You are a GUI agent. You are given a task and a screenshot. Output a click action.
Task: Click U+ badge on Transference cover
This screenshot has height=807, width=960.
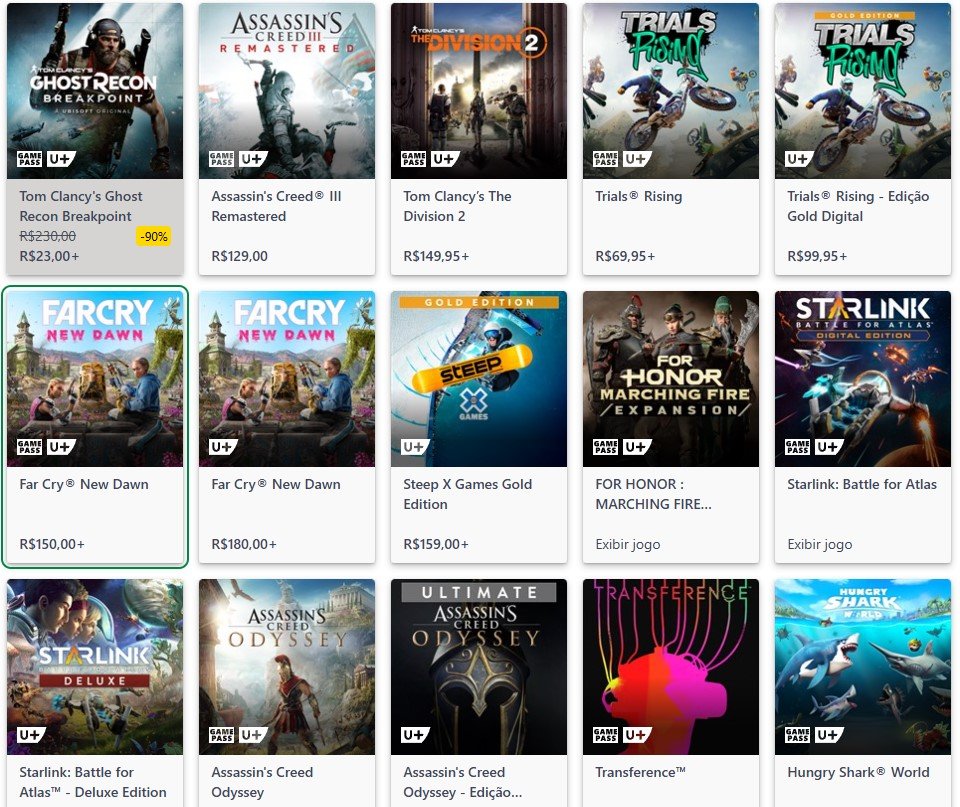[637, 735]
